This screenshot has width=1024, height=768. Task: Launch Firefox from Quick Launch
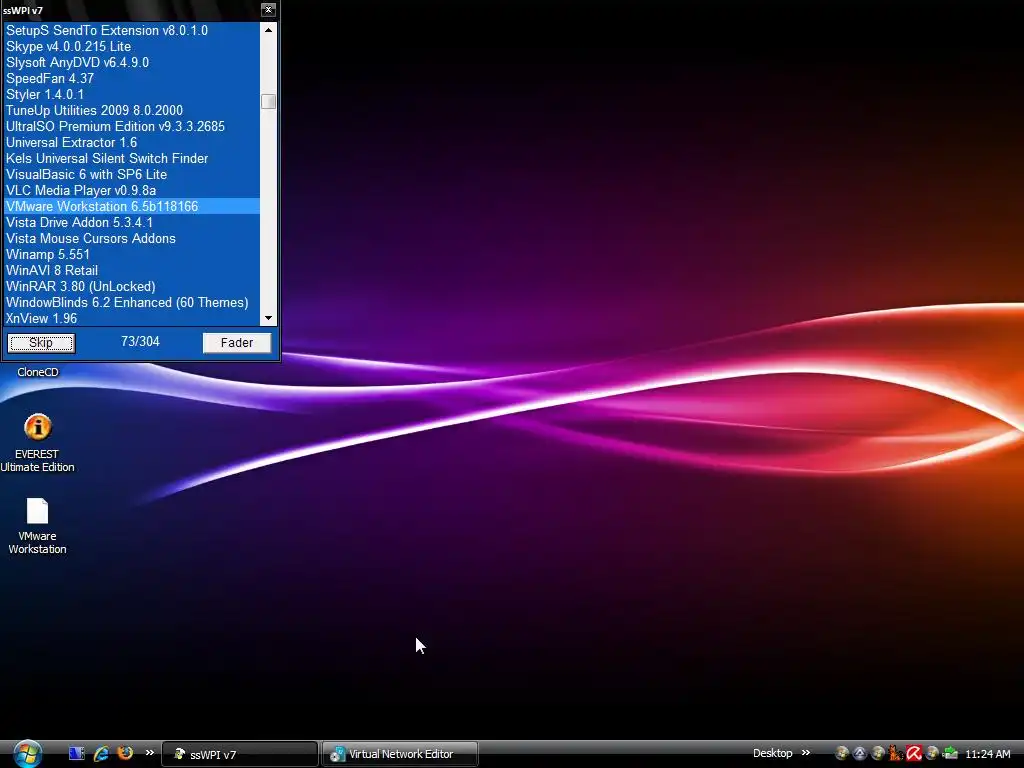pyautogui.click(x=125, y=753)
